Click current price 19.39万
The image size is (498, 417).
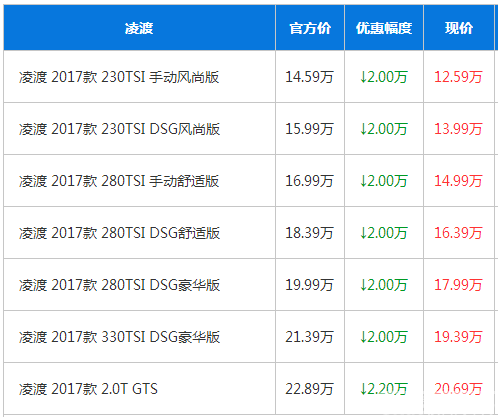click(x=458, y=337)
